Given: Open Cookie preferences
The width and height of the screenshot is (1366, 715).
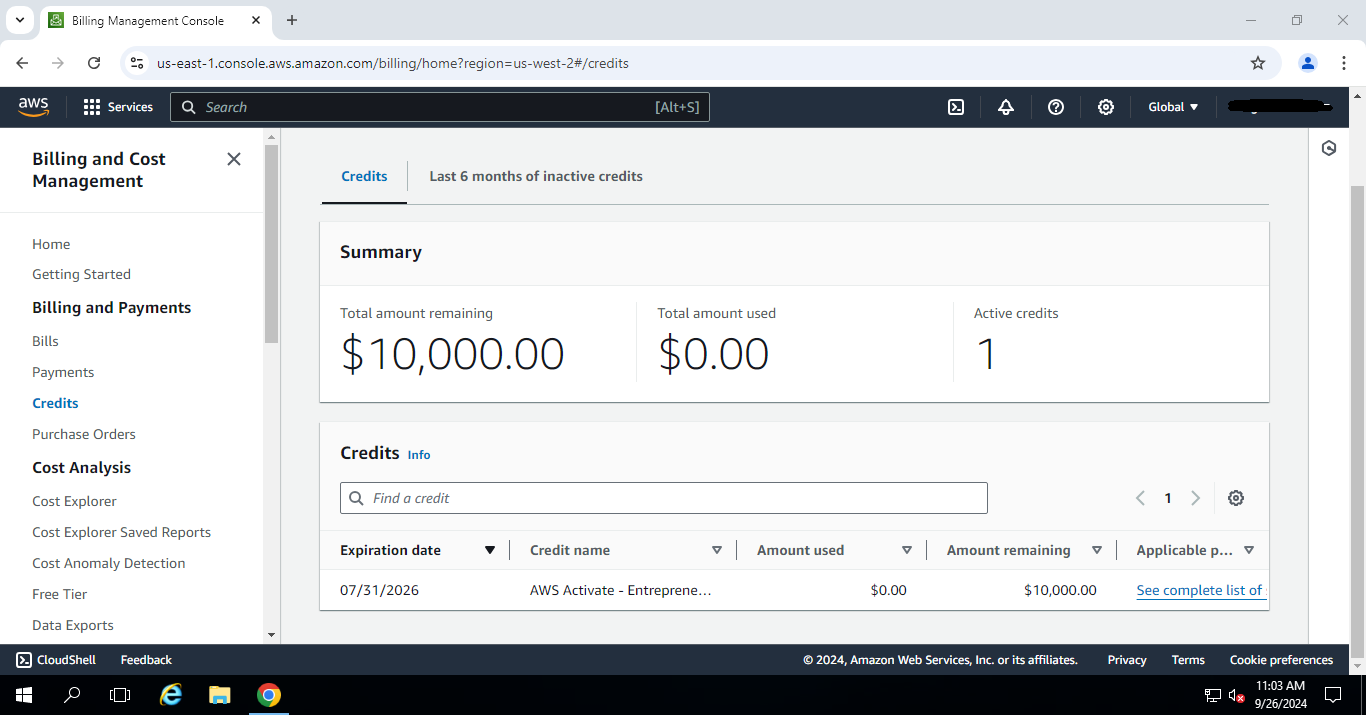Looking at the screenshot, I should tap(1281, 660).
